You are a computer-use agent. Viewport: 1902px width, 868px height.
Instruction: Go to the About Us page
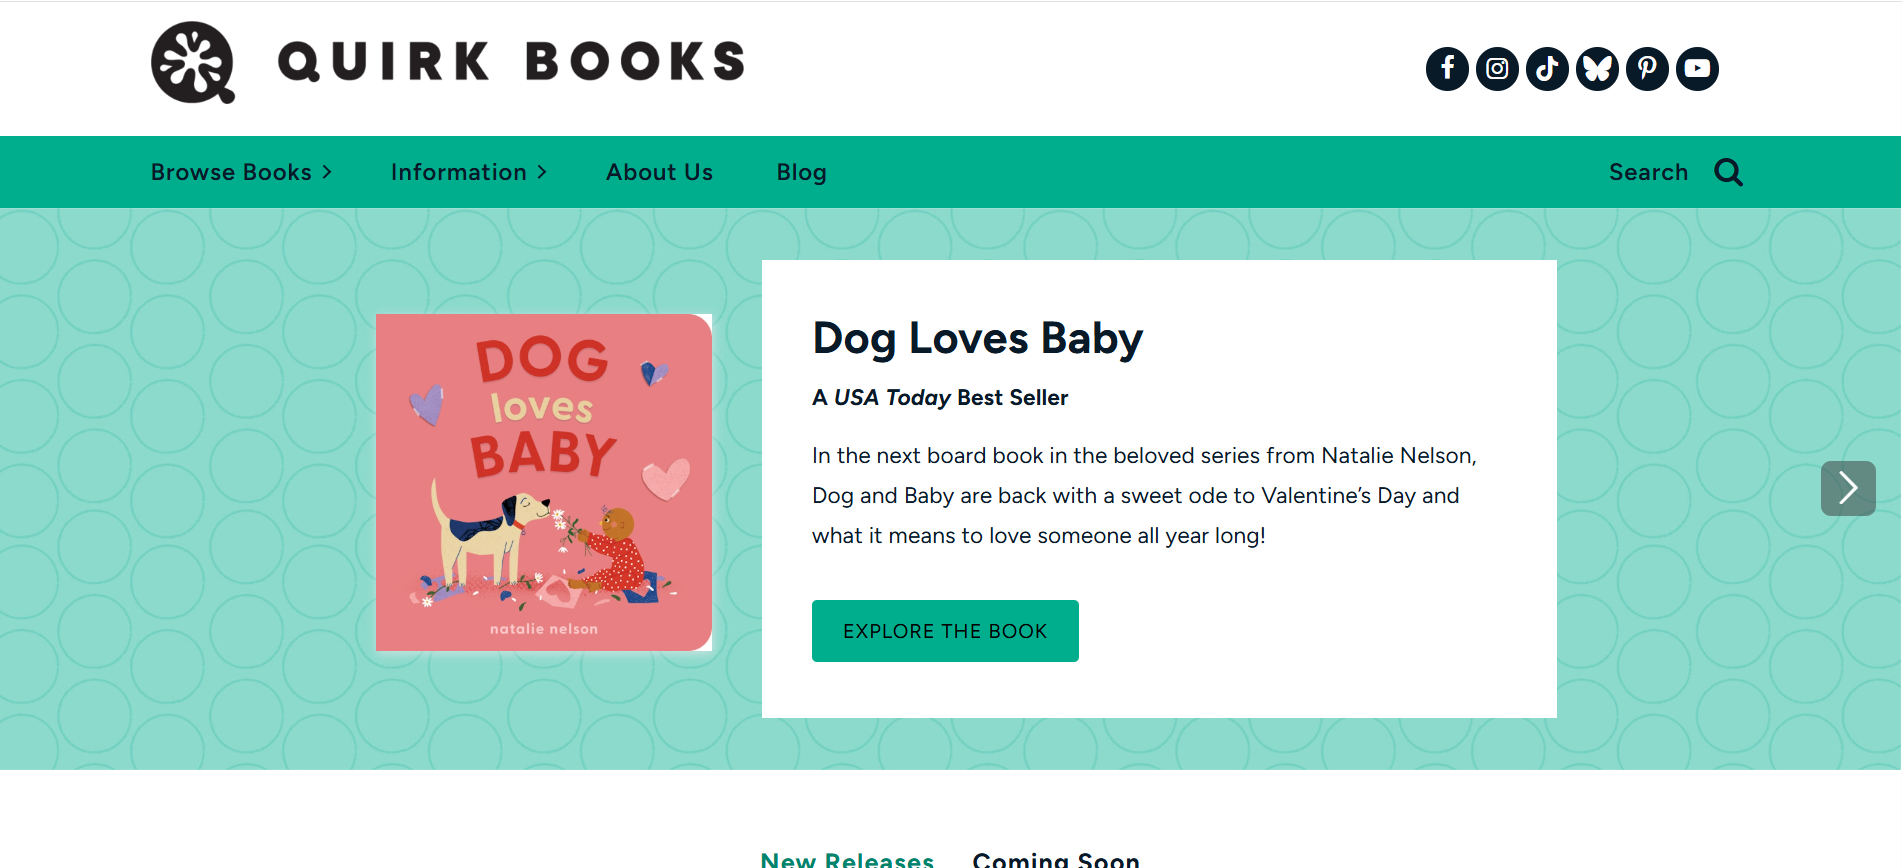659,172
